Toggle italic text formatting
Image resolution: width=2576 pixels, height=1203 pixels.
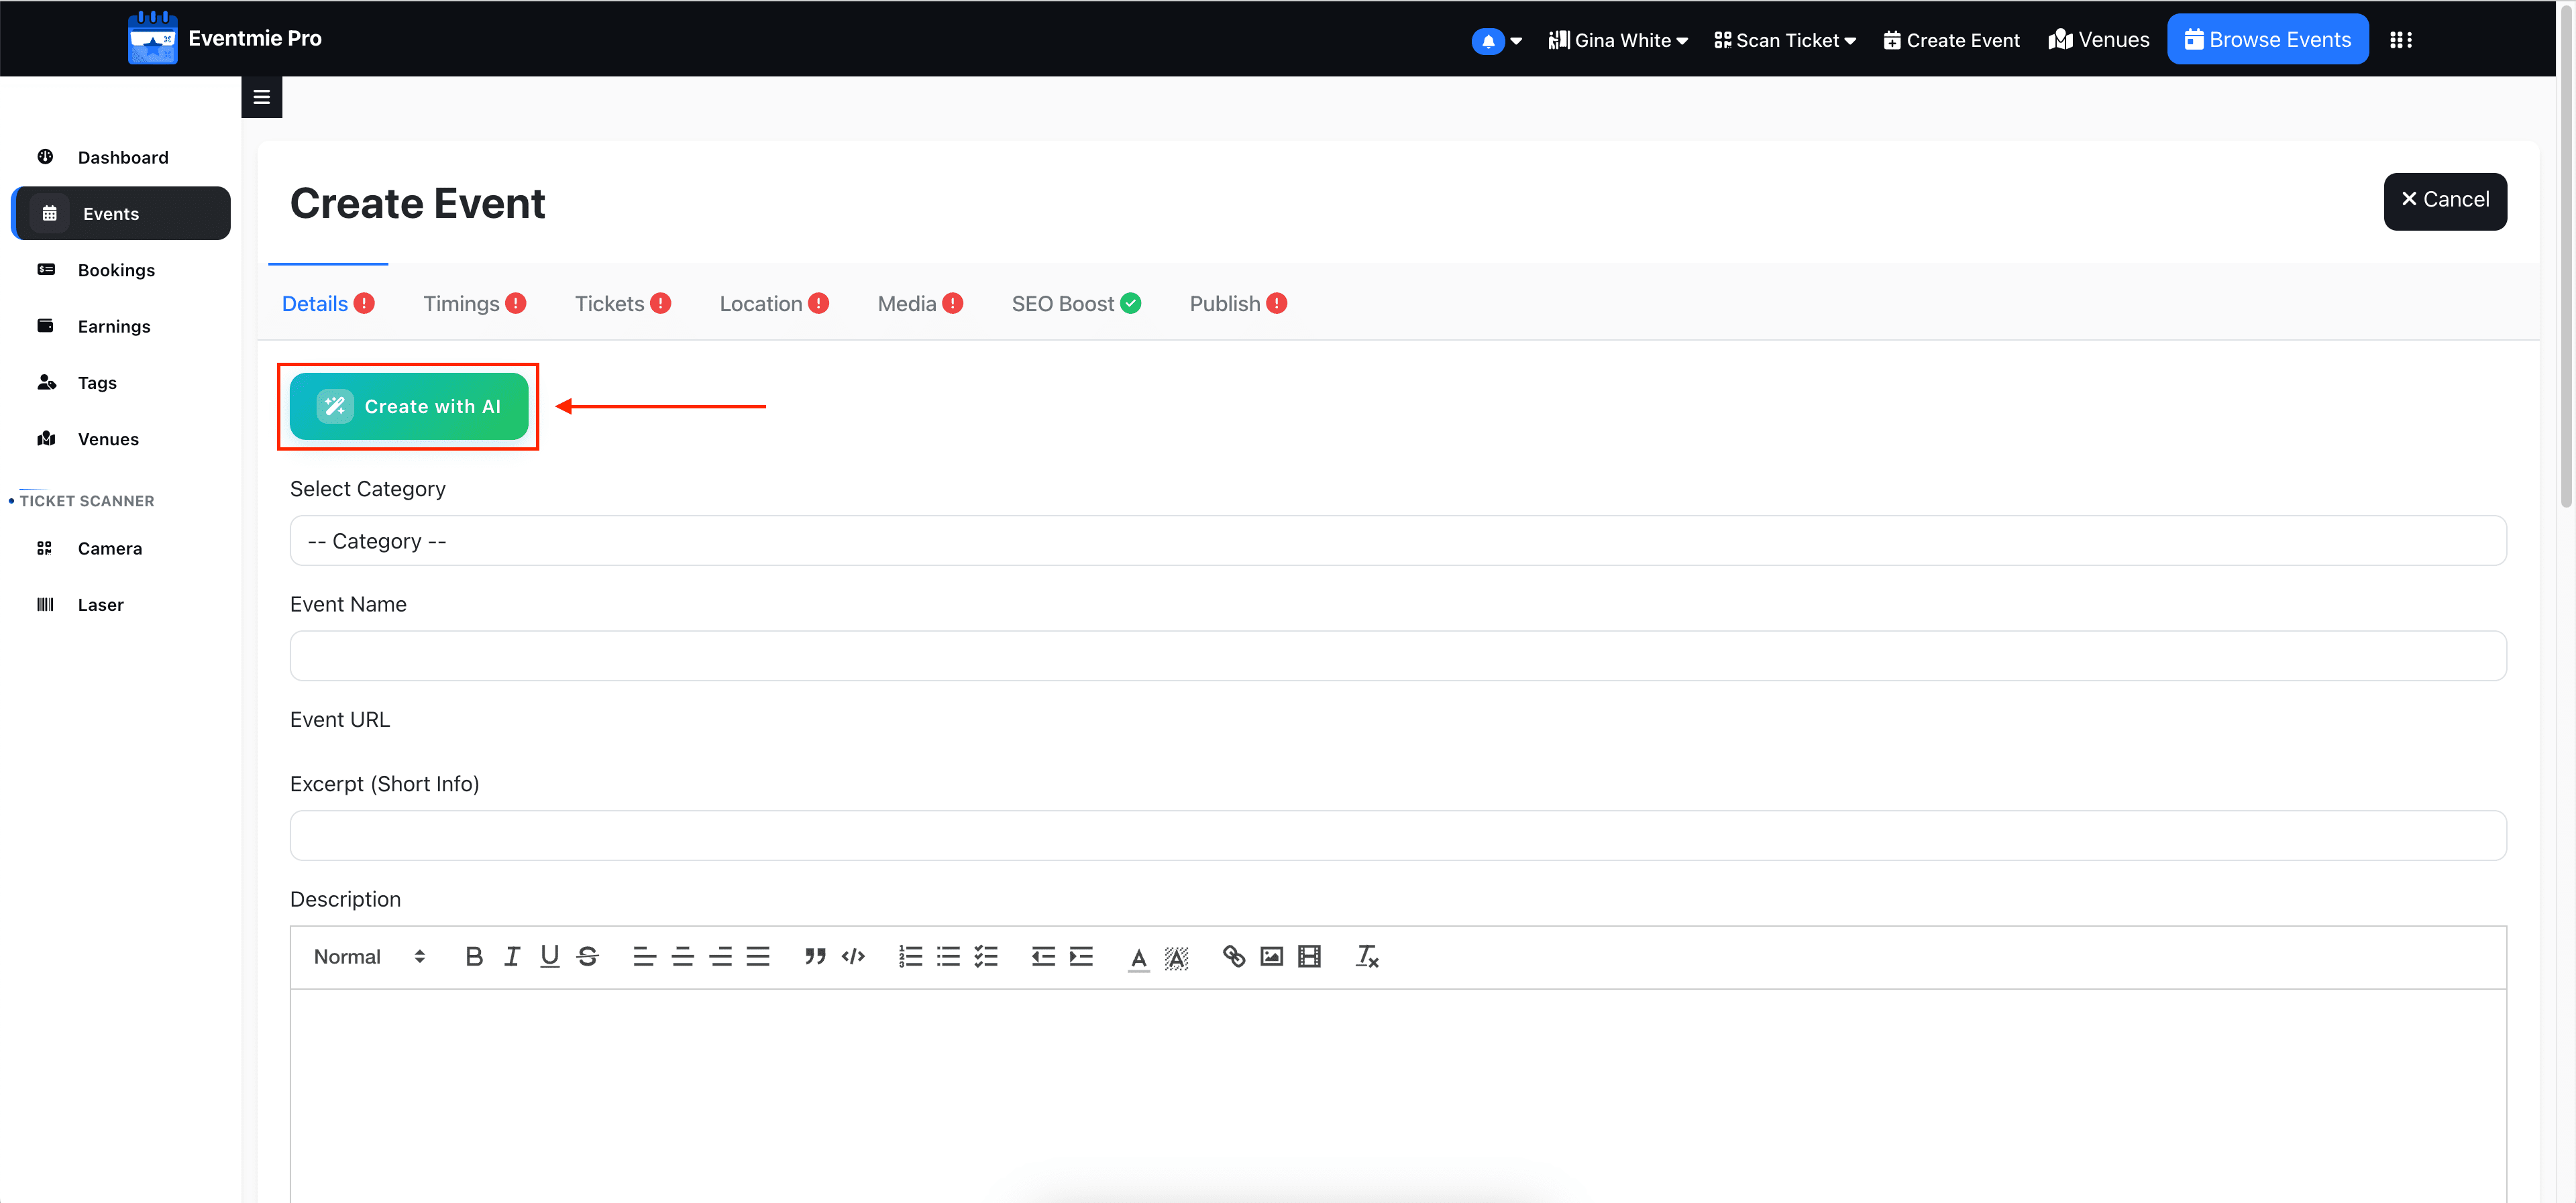click(512, 957)
